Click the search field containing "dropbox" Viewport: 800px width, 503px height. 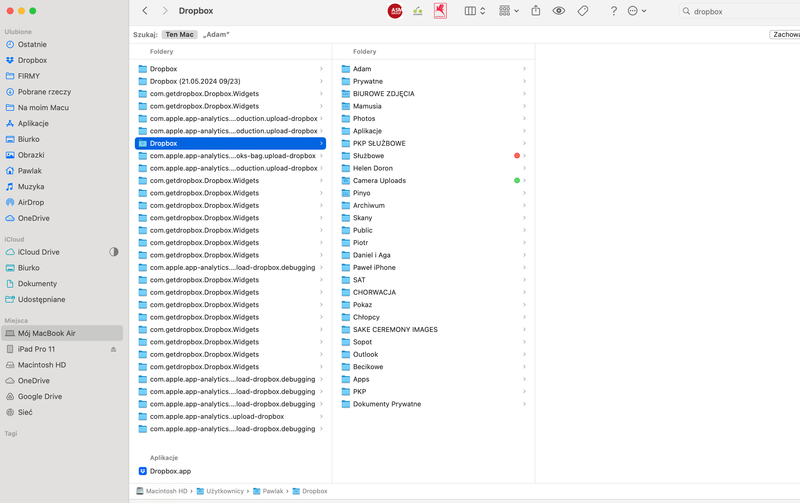(740, 11)
